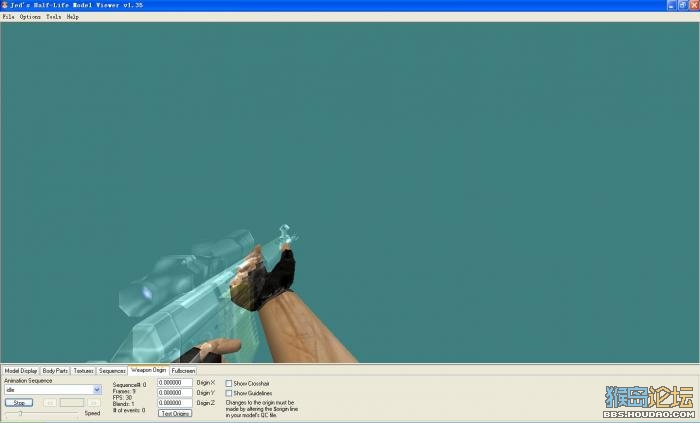Click the frame number field
The width and height of the screenshot is (700, 423).
tap(72, 402)
